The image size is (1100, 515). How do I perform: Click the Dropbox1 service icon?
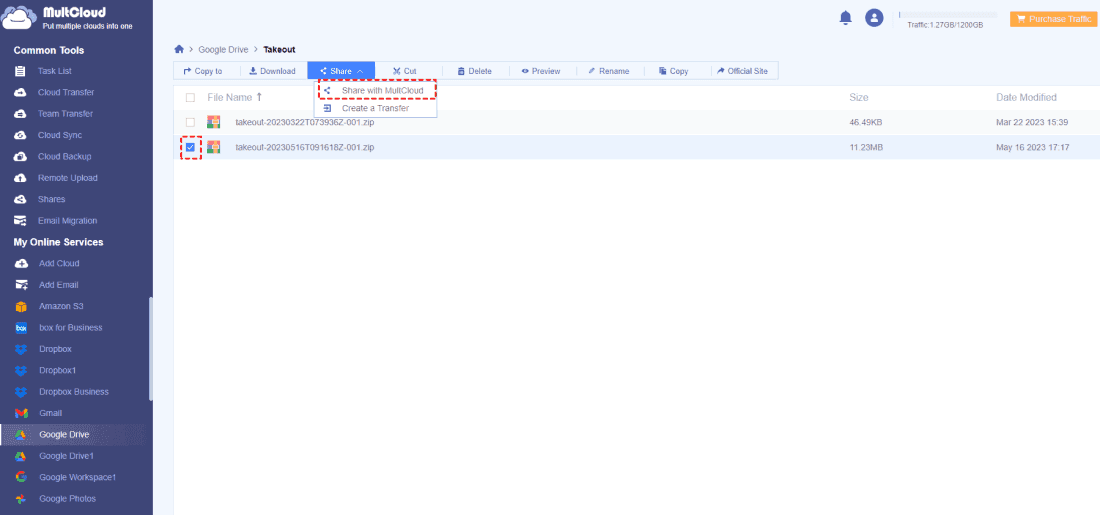point(21,370)
